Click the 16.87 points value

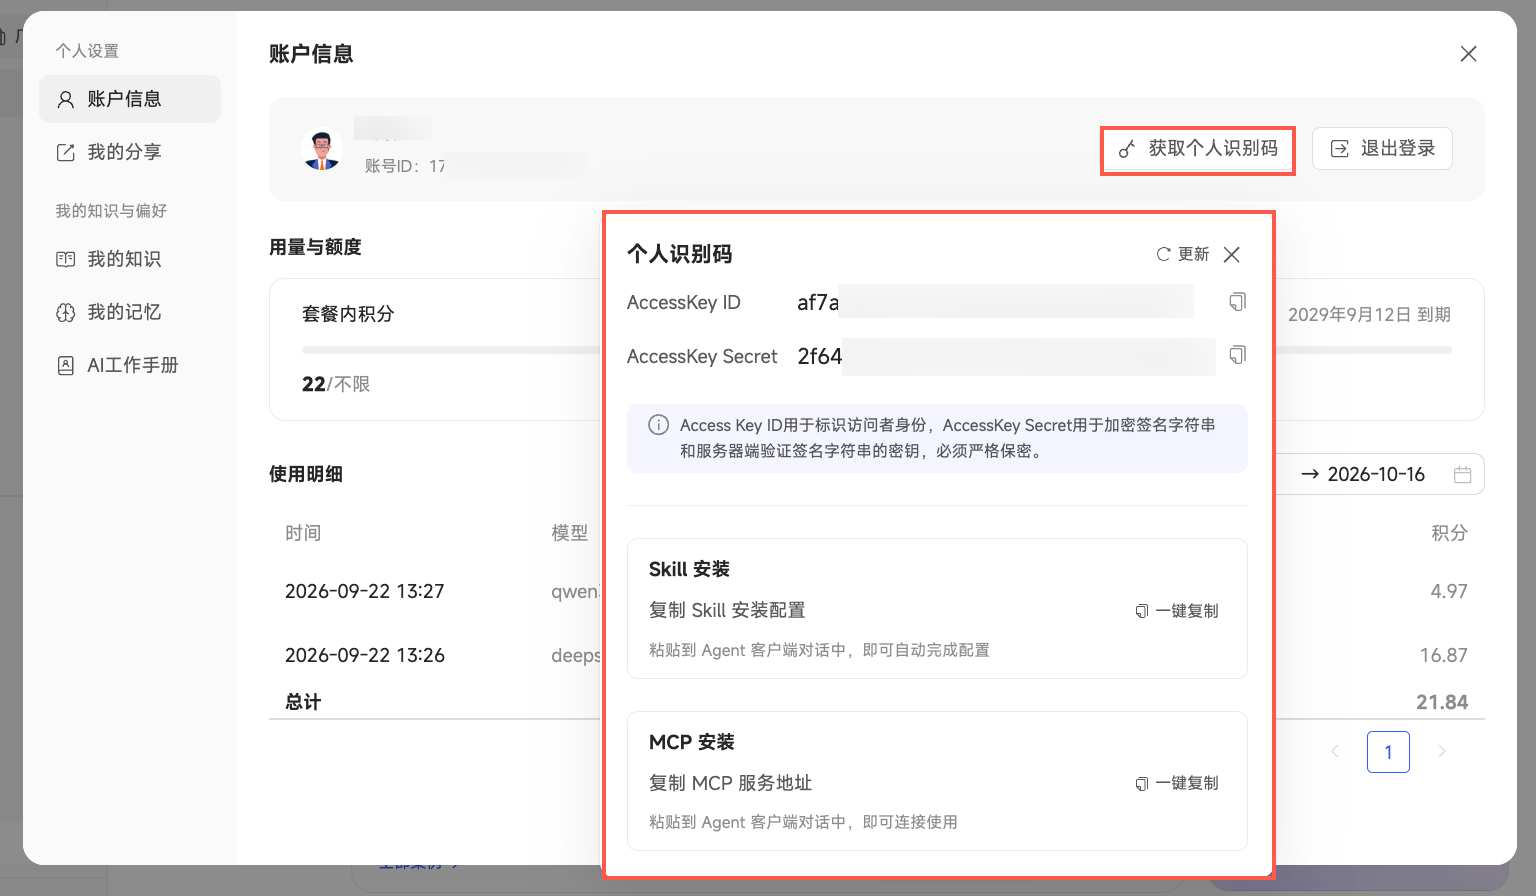pos(1444,655)
